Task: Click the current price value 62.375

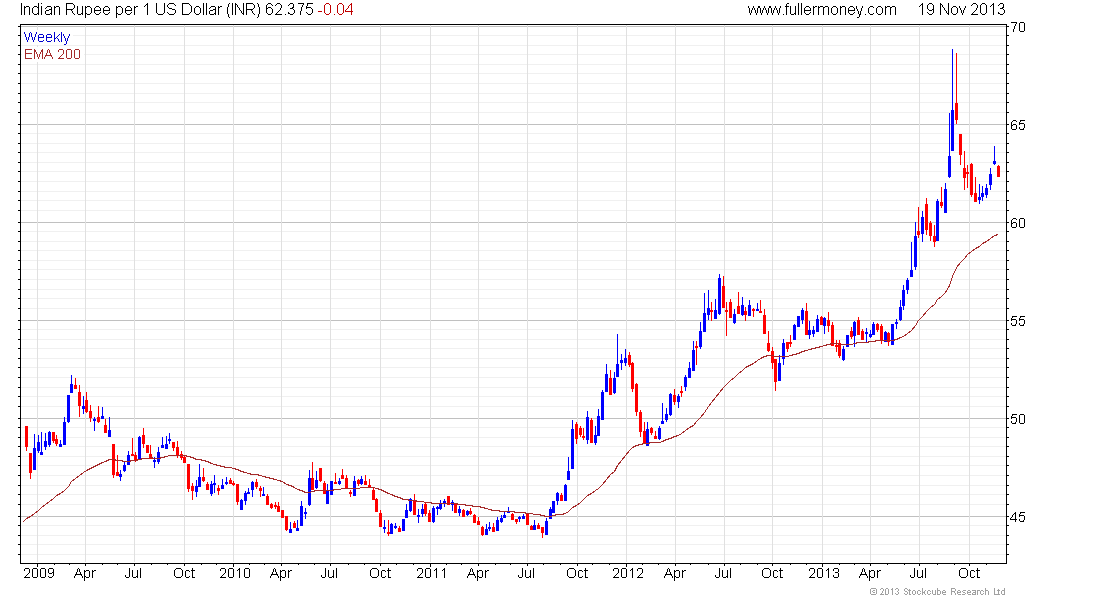Action: point(288,10)
